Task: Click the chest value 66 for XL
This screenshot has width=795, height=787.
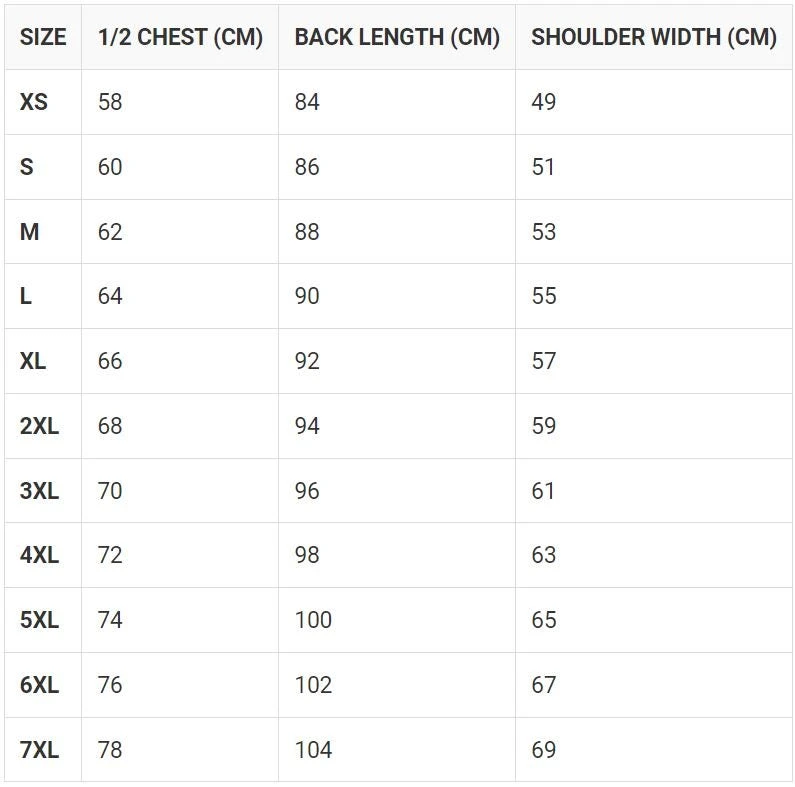Action: pyautogui.click(x=110, y=361)
